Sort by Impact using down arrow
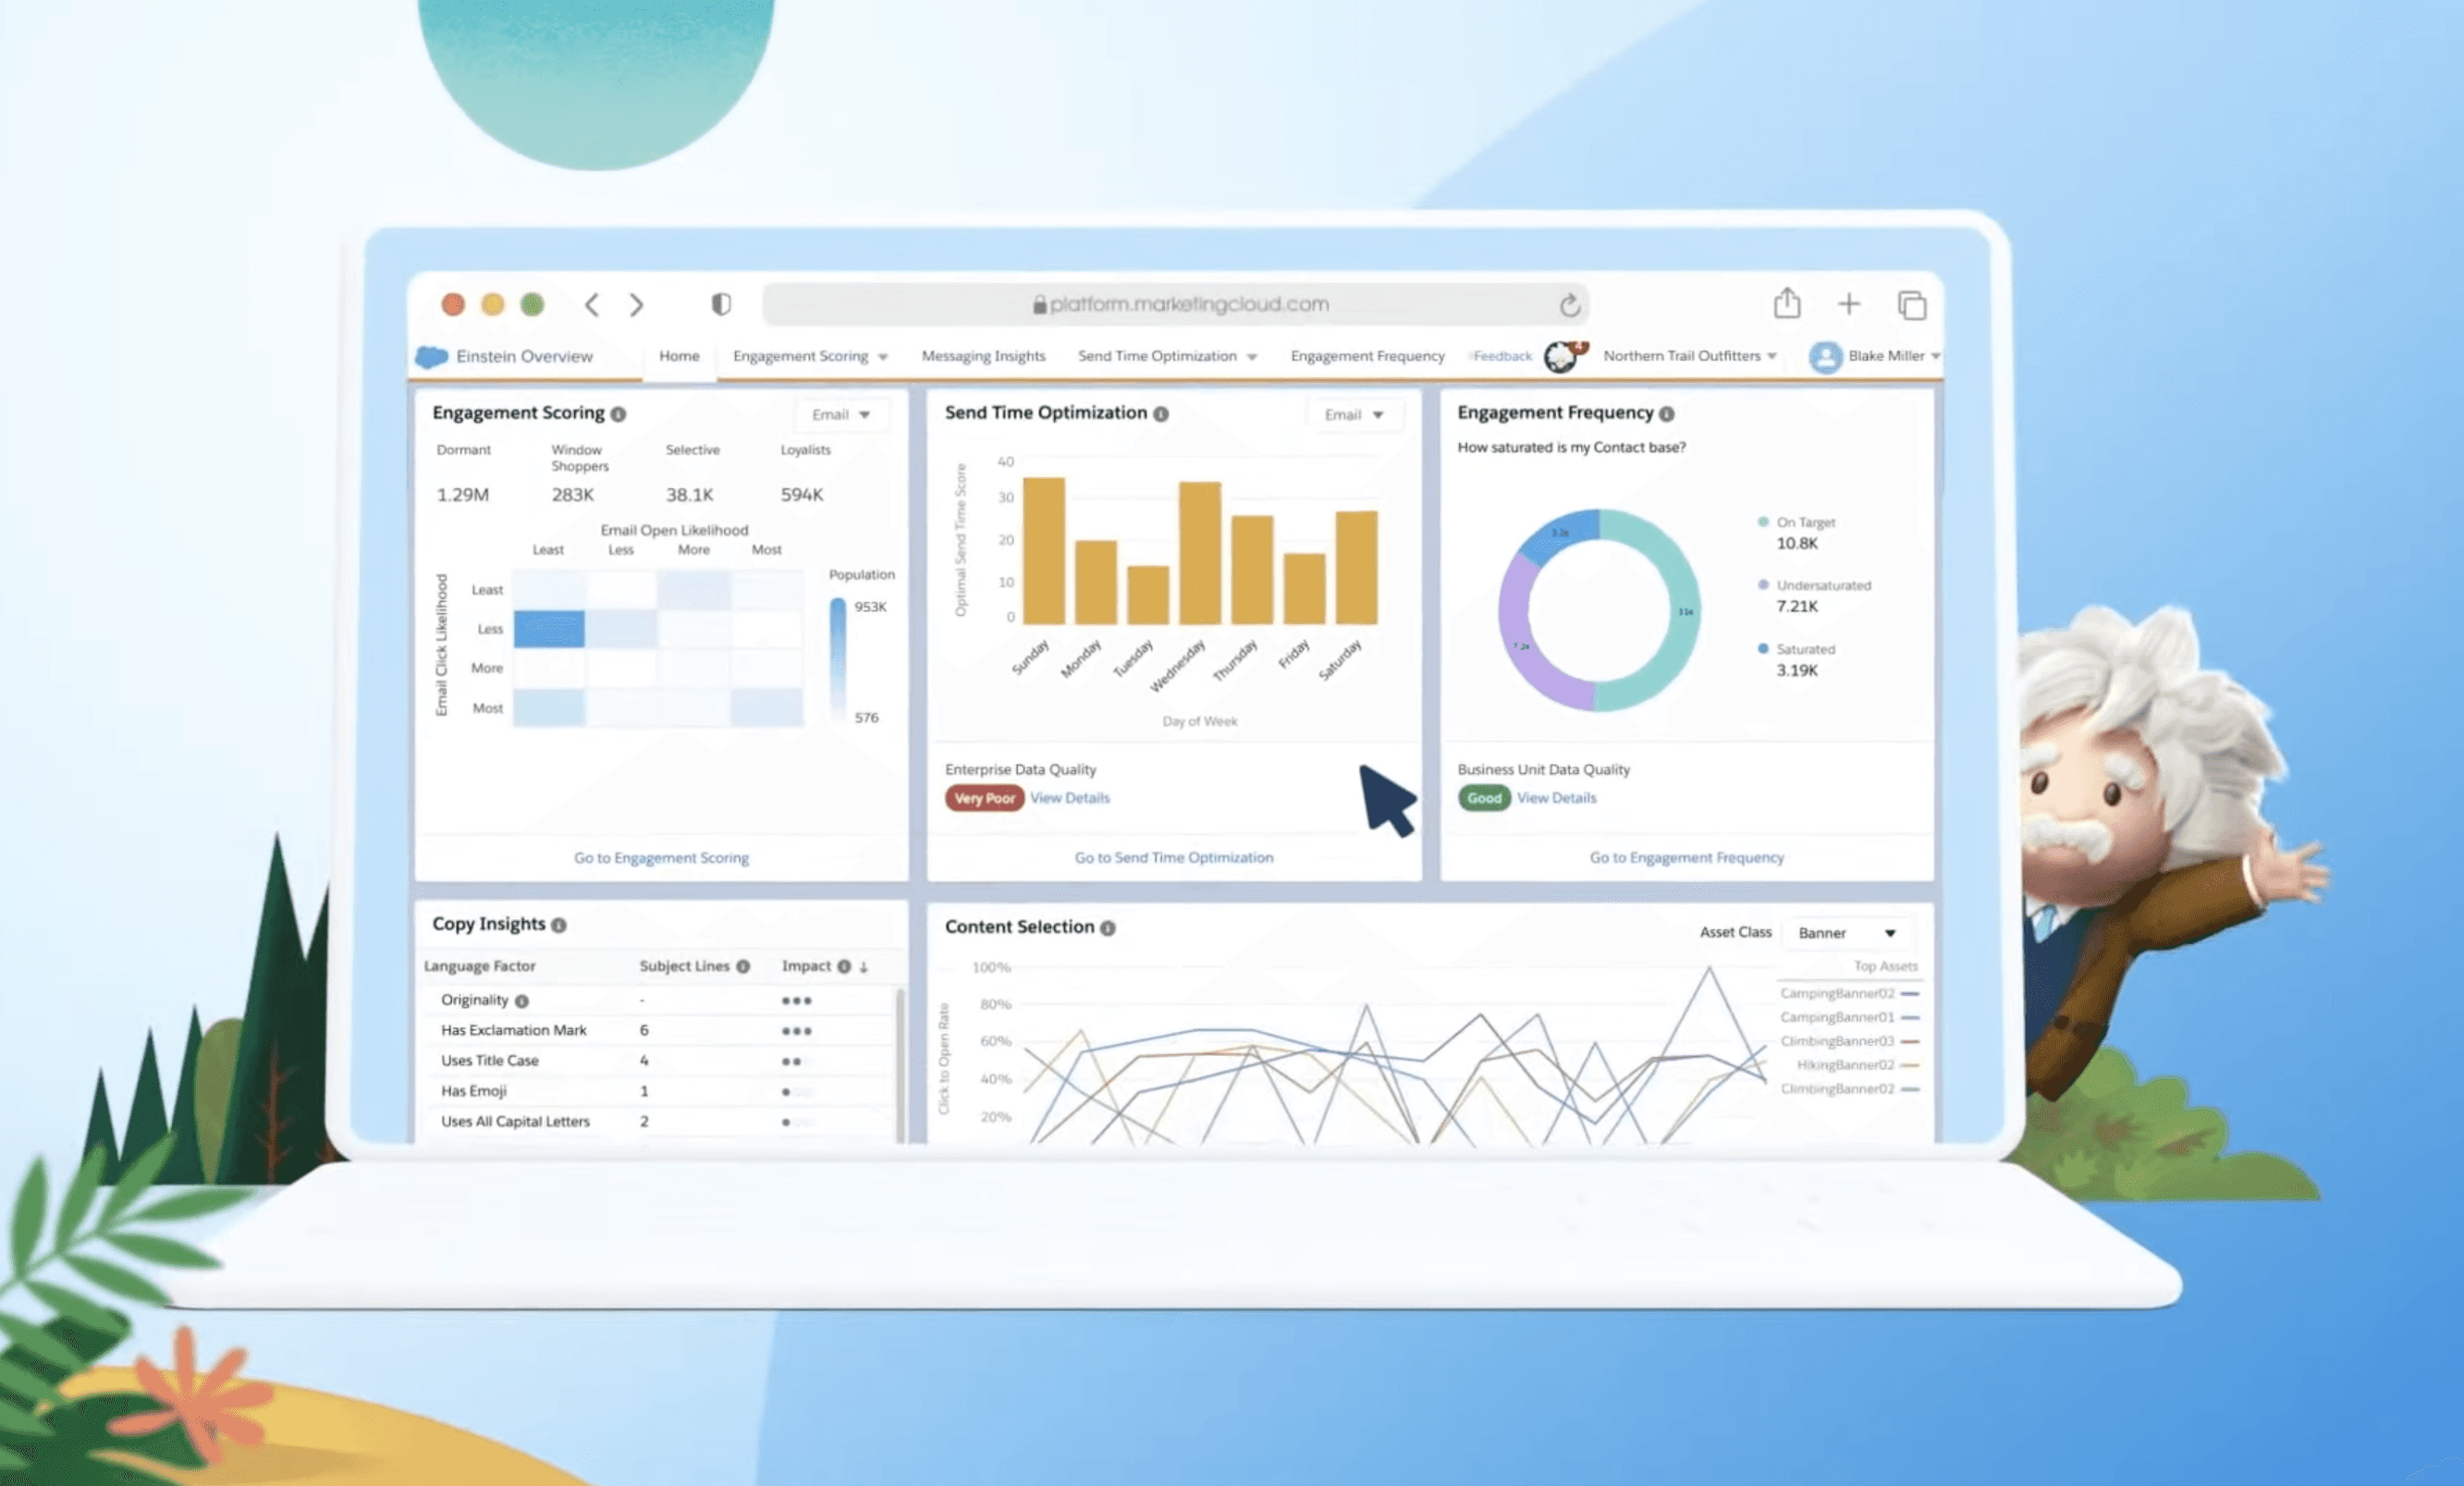The height and width of the screenshot is (1486, 2464). tap(864, 967)
